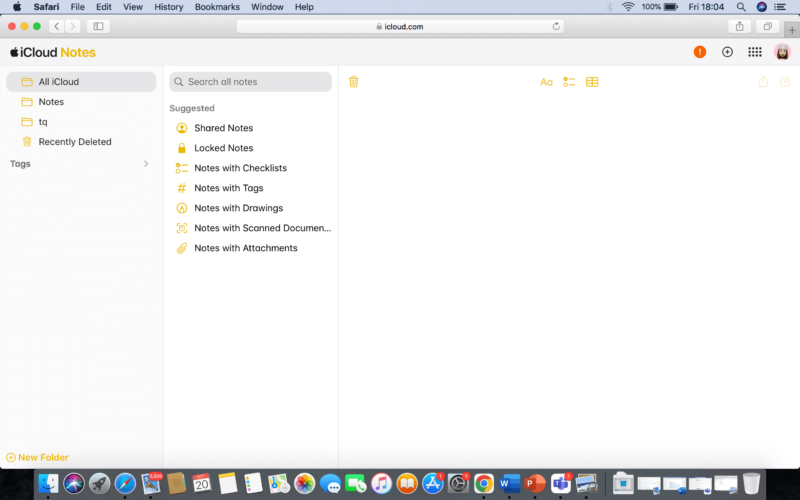Open the Help menu

coord(304,7)
